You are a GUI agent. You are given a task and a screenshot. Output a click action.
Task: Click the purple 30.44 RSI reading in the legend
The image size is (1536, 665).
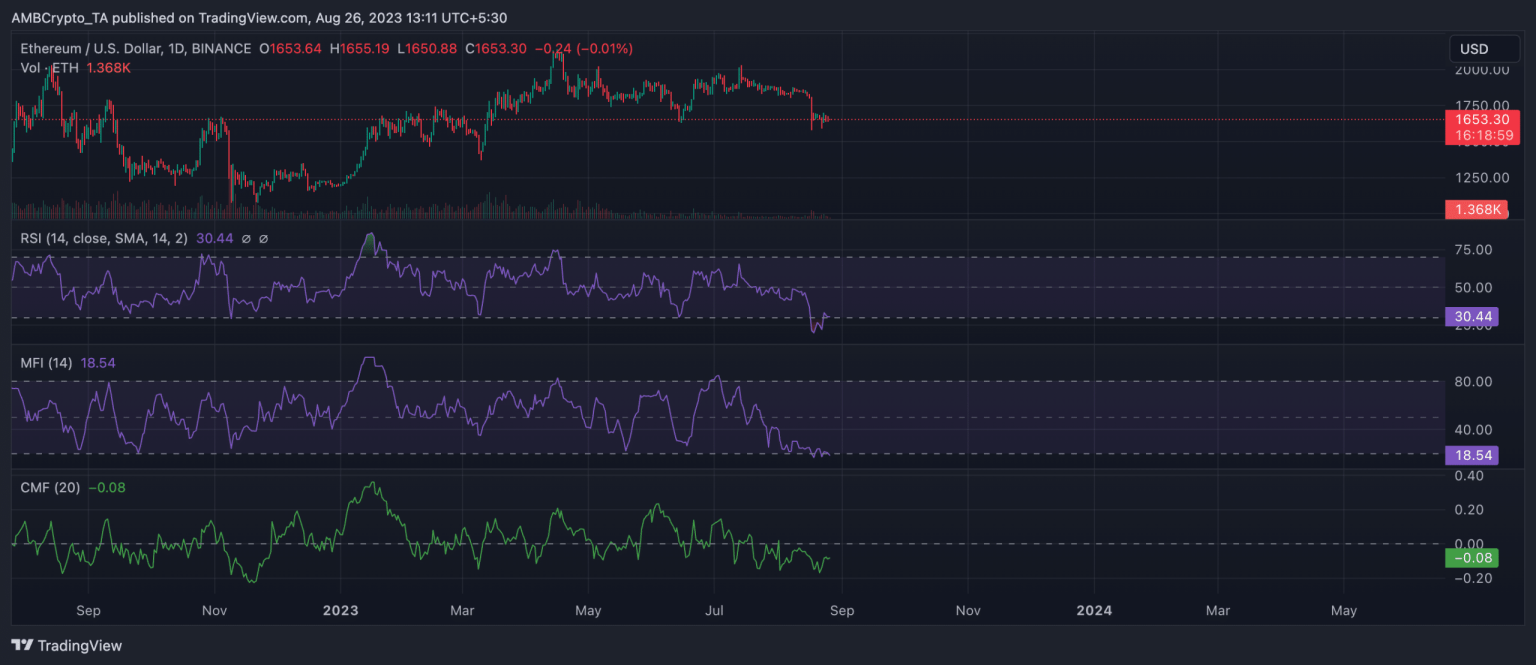click(x=214, y=239)
